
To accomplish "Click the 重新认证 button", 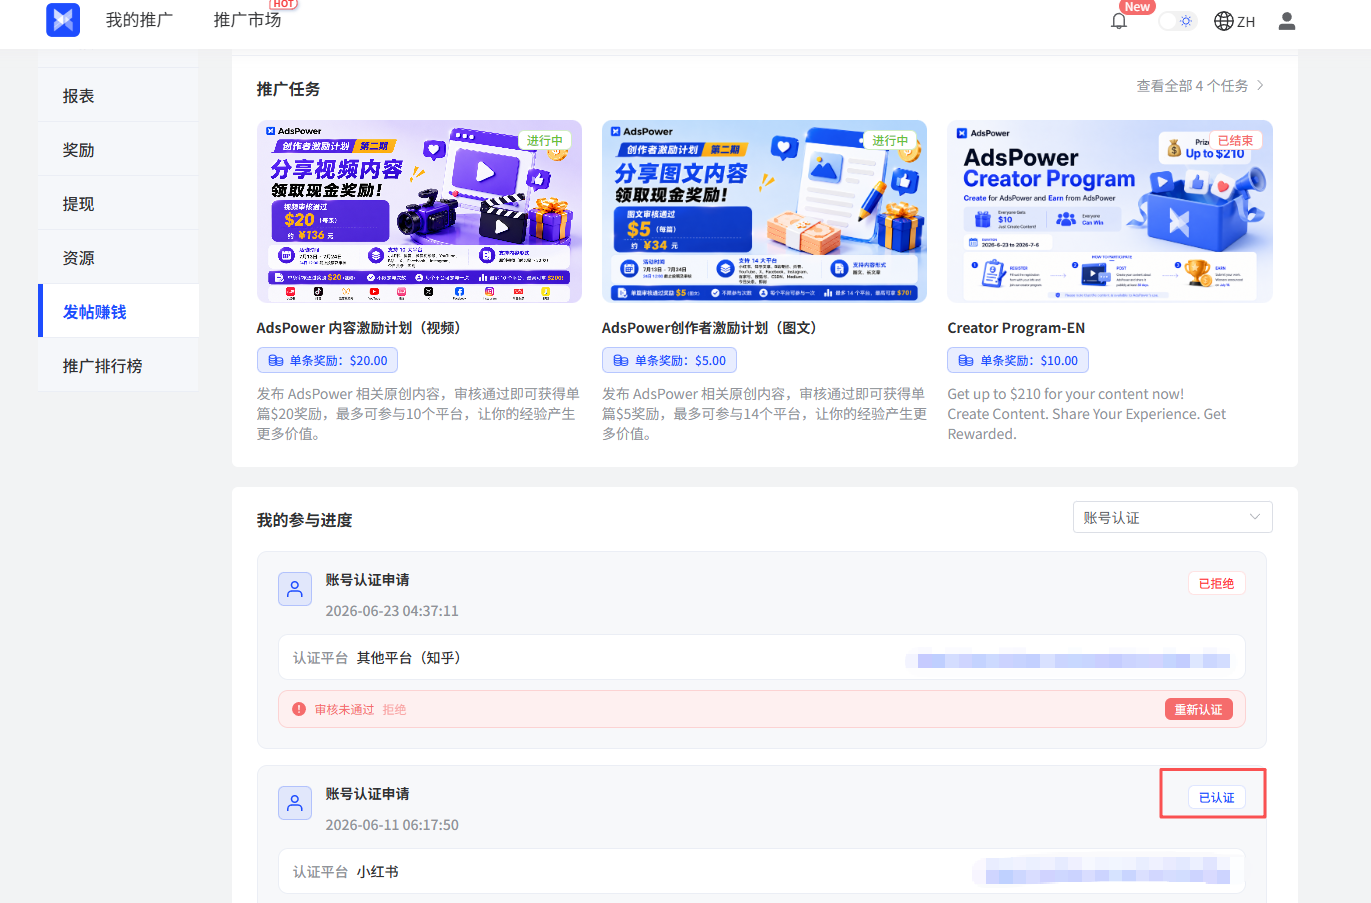I will (x=1198, y=709).
